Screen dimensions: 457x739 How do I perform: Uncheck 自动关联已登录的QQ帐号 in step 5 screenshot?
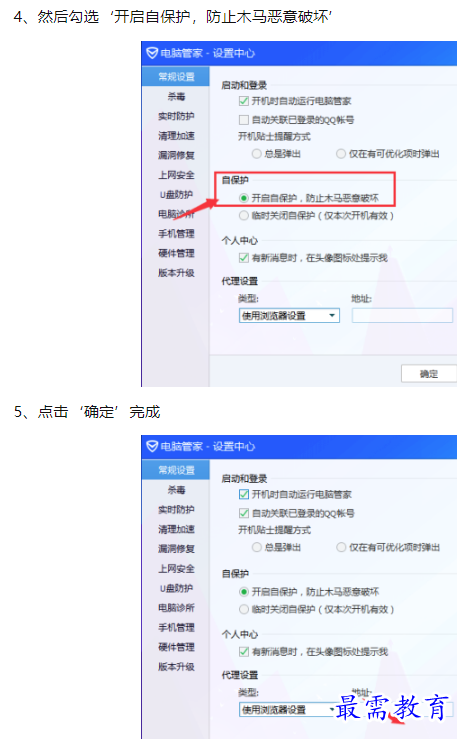(244, 513)
